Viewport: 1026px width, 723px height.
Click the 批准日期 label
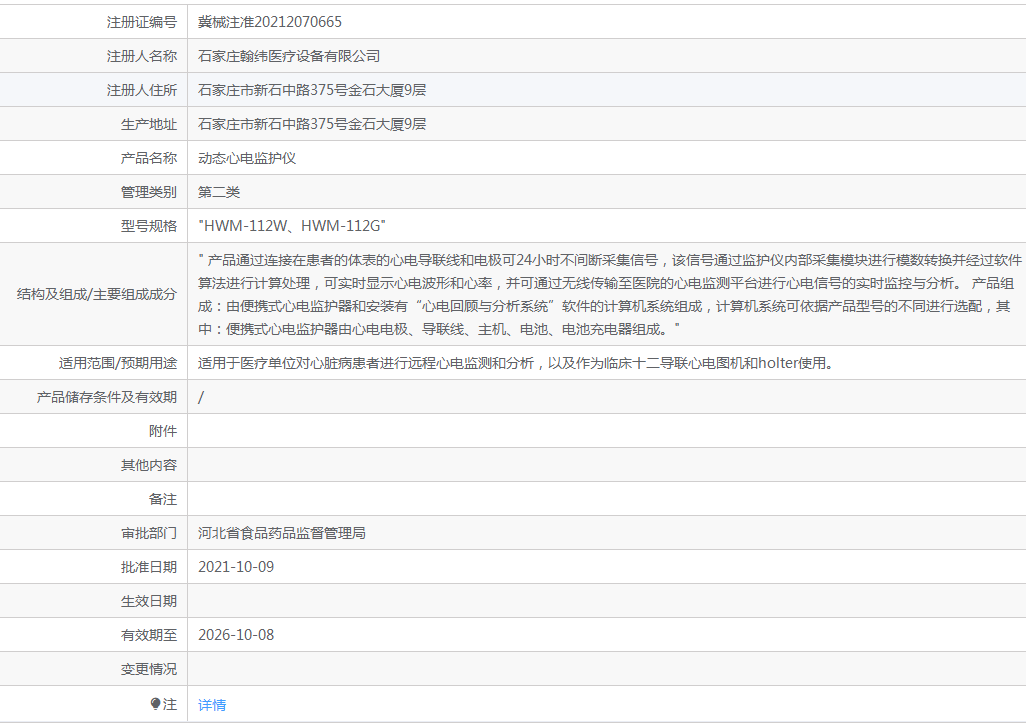coord(149,567)
